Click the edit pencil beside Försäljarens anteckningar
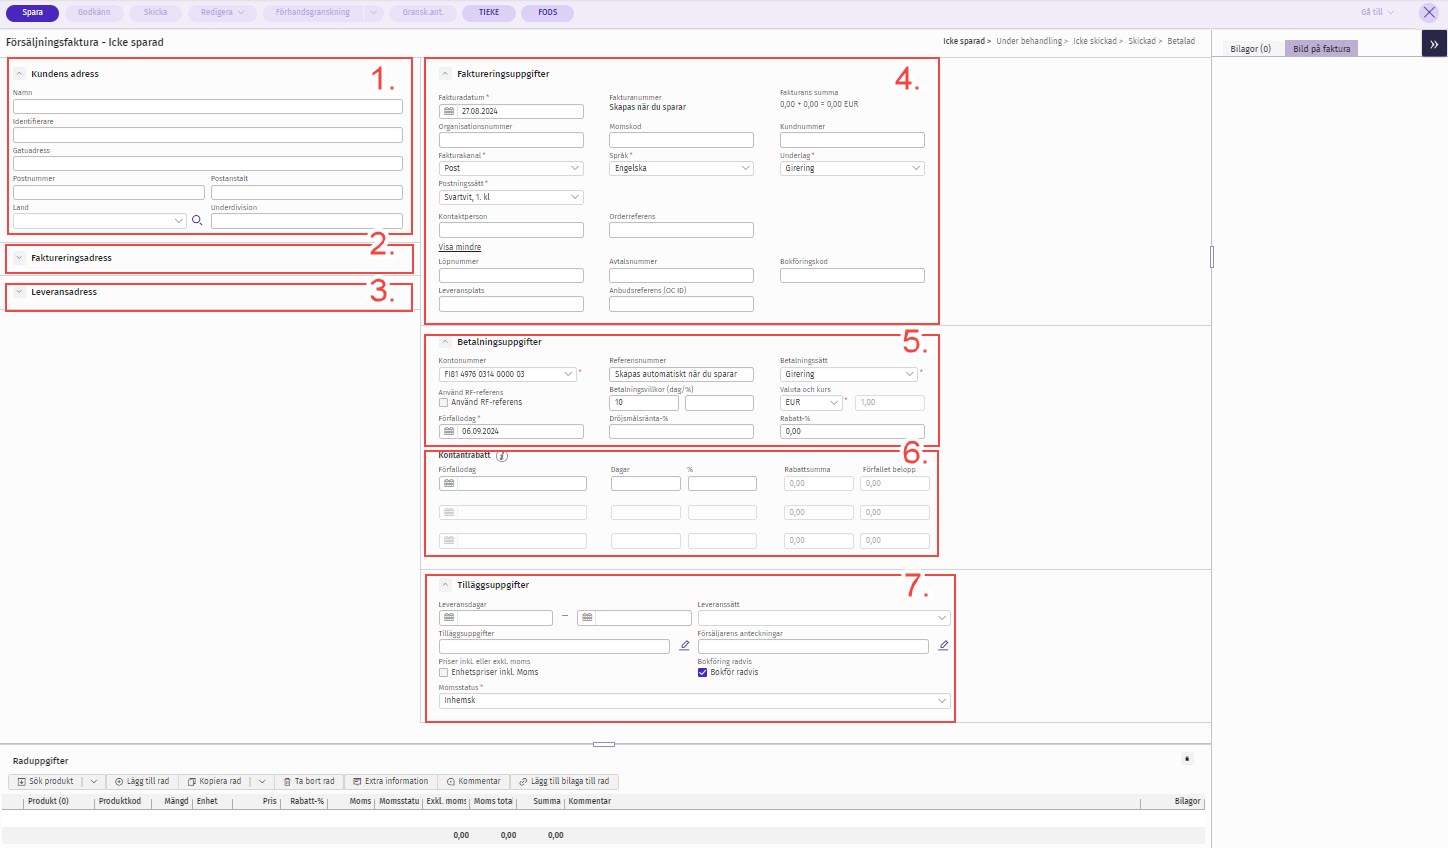This screenshot has width=1448, height=848. pos(943,647)
